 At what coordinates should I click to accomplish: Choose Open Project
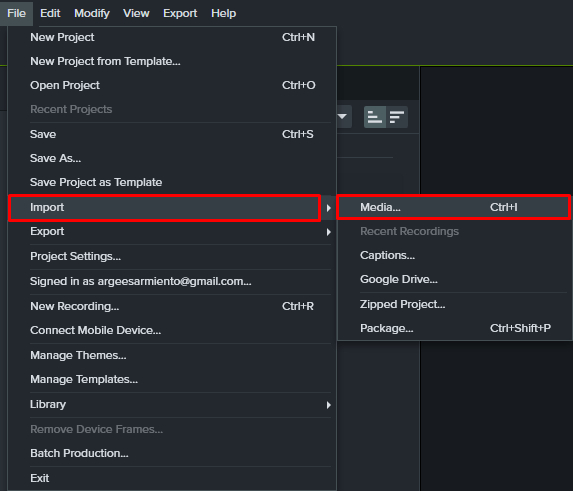tap(172, 85)
